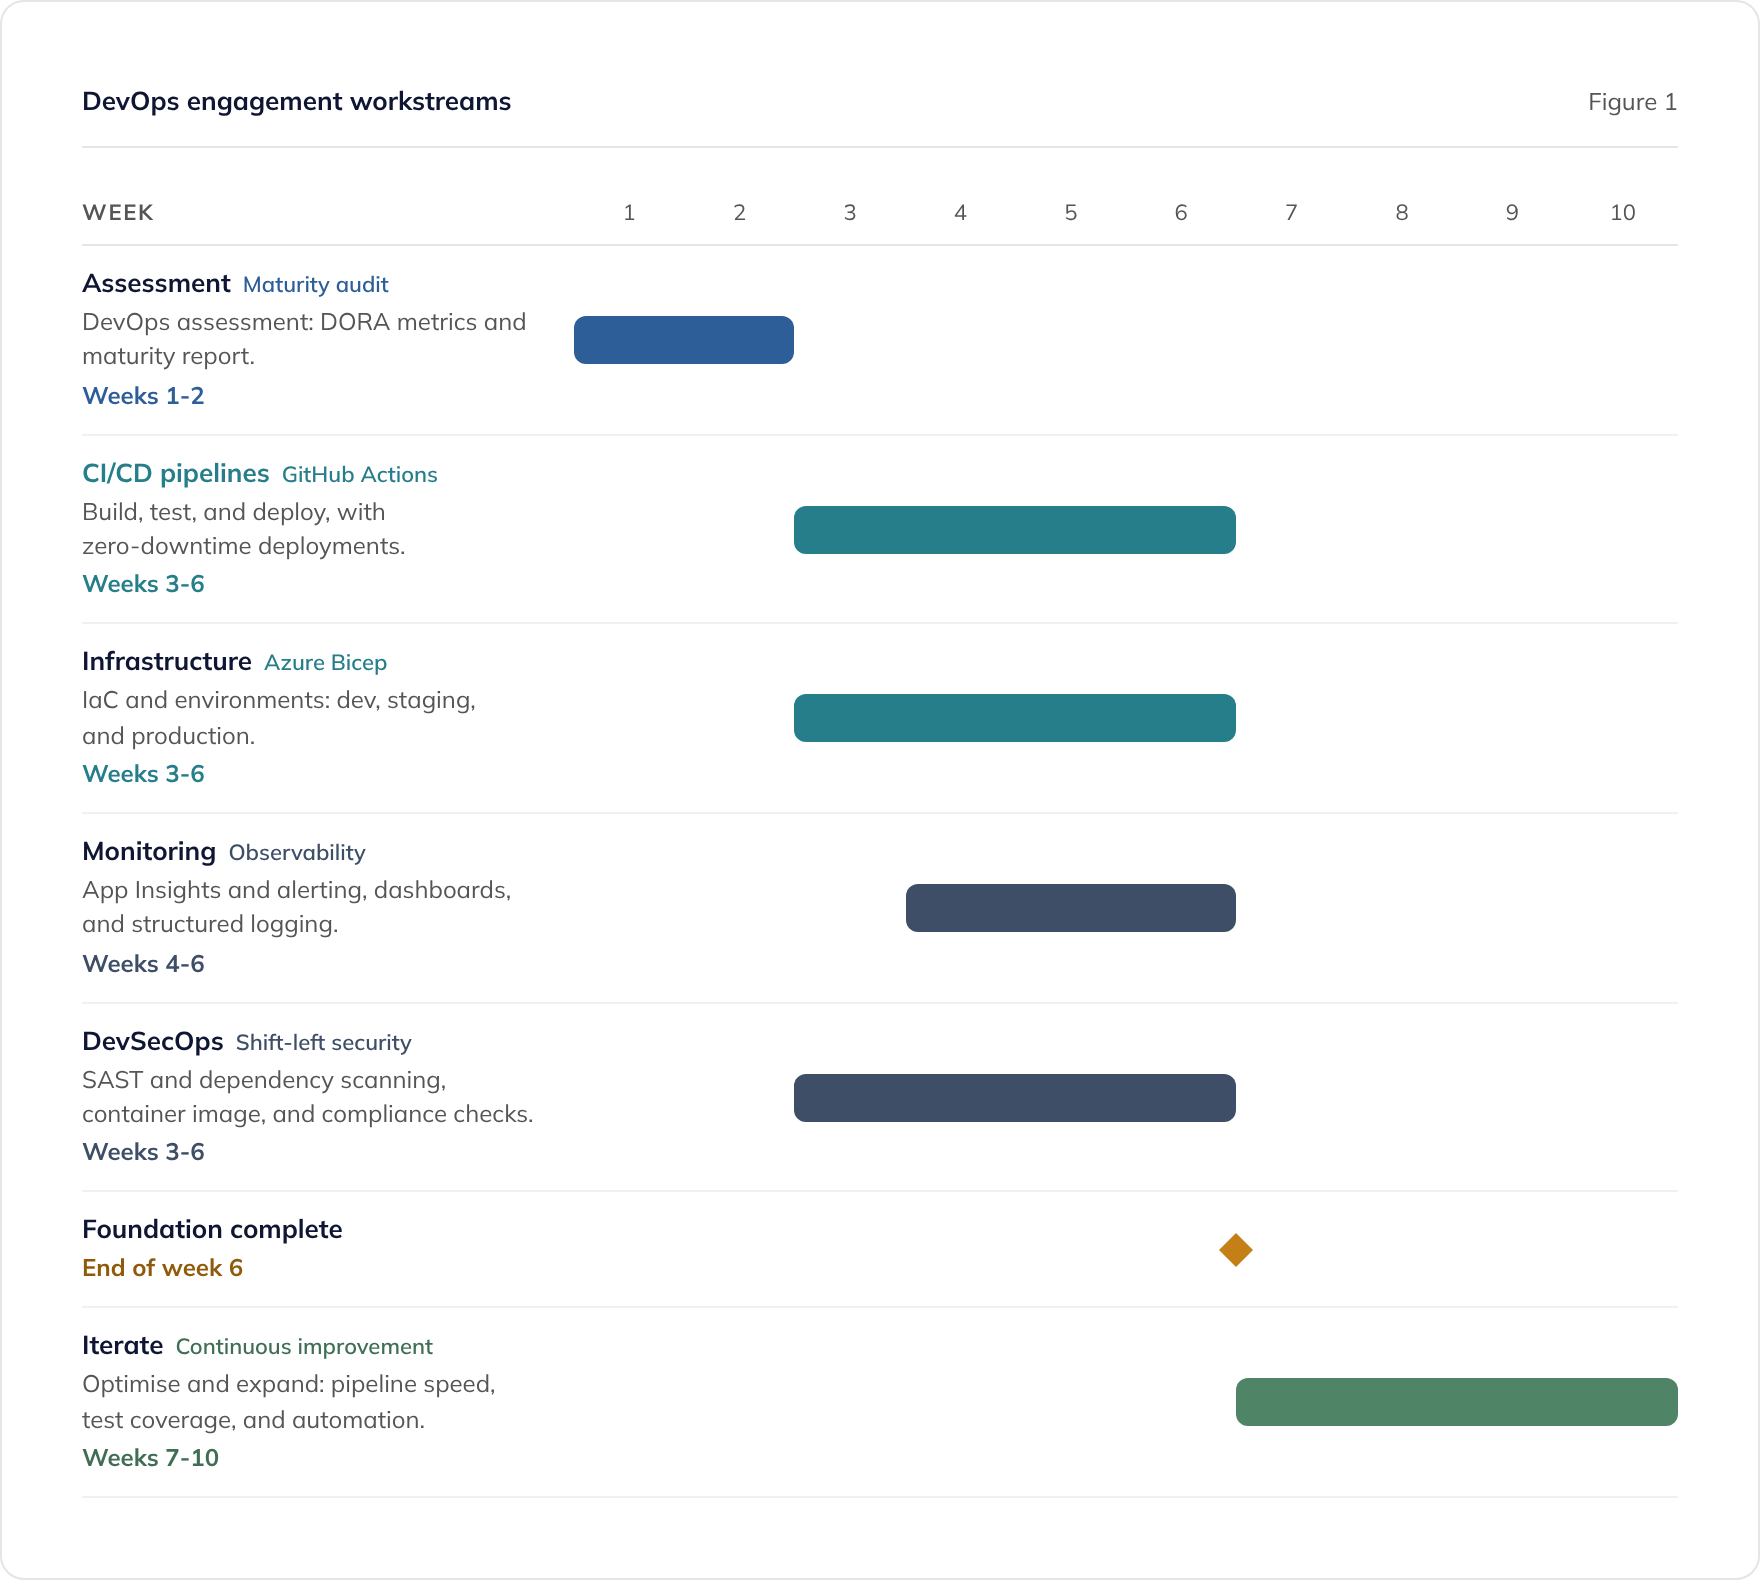
Task: Click week number 5 in header
Action: (1071, 213)
